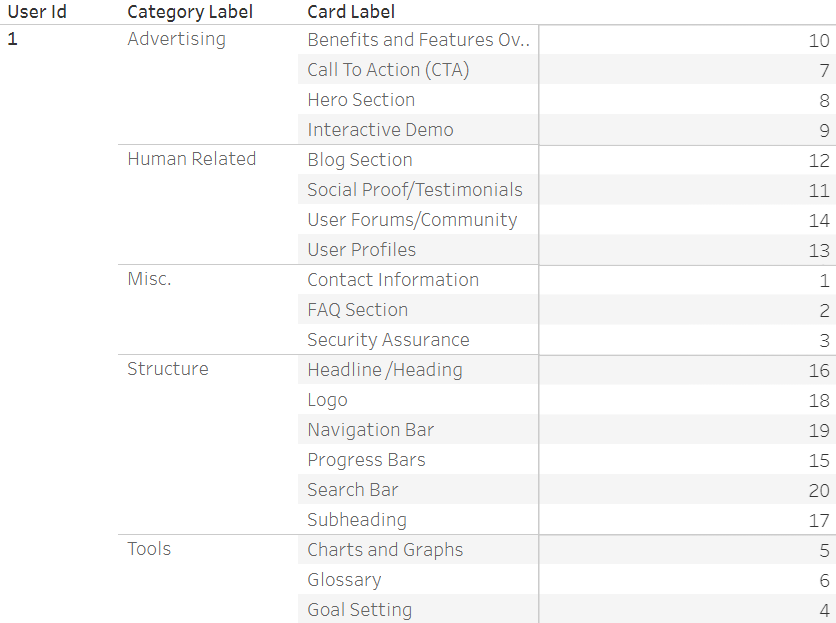This screenshot has height=623, width=836.
Task: Click the FAQ Section card label
Action: pos(358,310)
